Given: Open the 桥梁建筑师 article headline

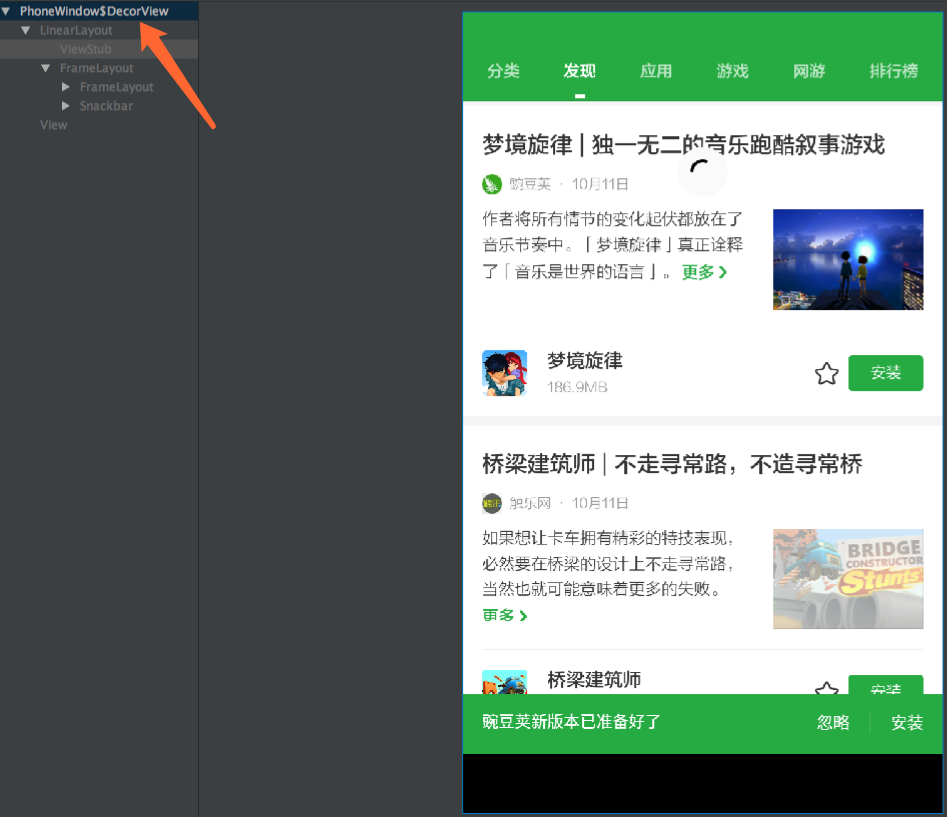Looking at the screenshot, I should coord(672,464).
